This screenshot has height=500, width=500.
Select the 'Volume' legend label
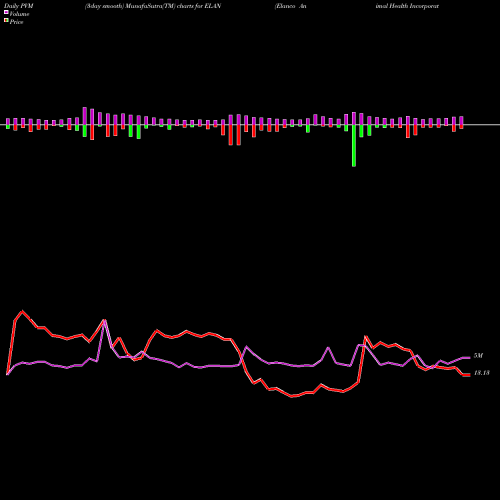click(x=19, y=14)
